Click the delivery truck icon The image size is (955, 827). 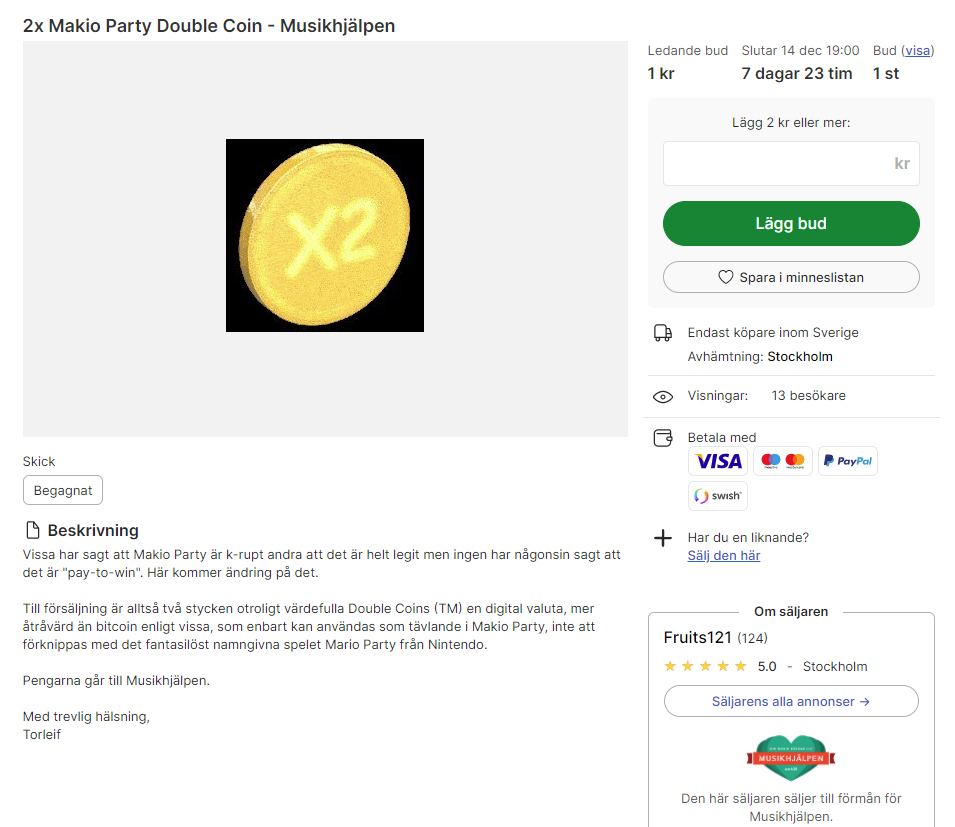click(x=662, y=333)
